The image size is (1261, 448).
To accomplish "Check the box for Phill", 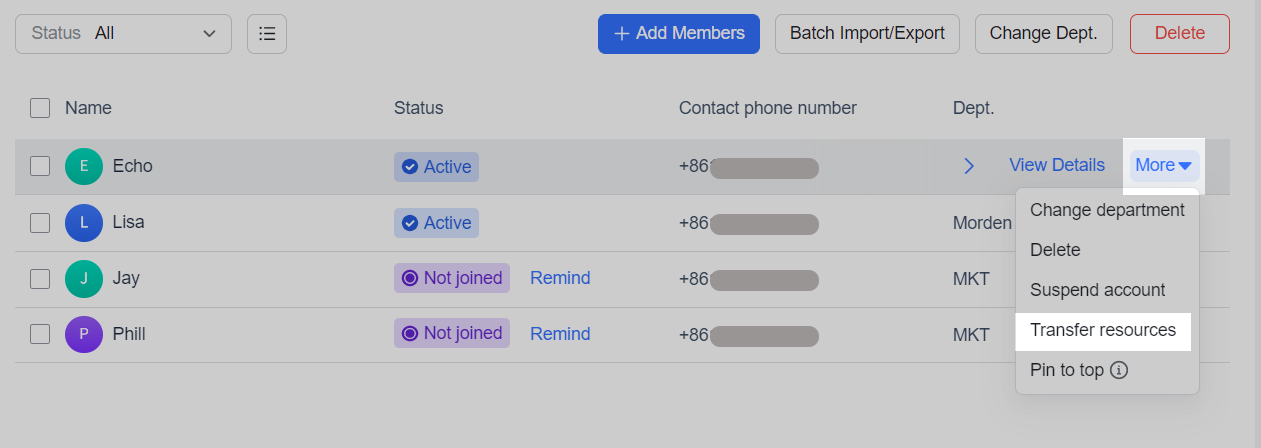I will 40,334.
